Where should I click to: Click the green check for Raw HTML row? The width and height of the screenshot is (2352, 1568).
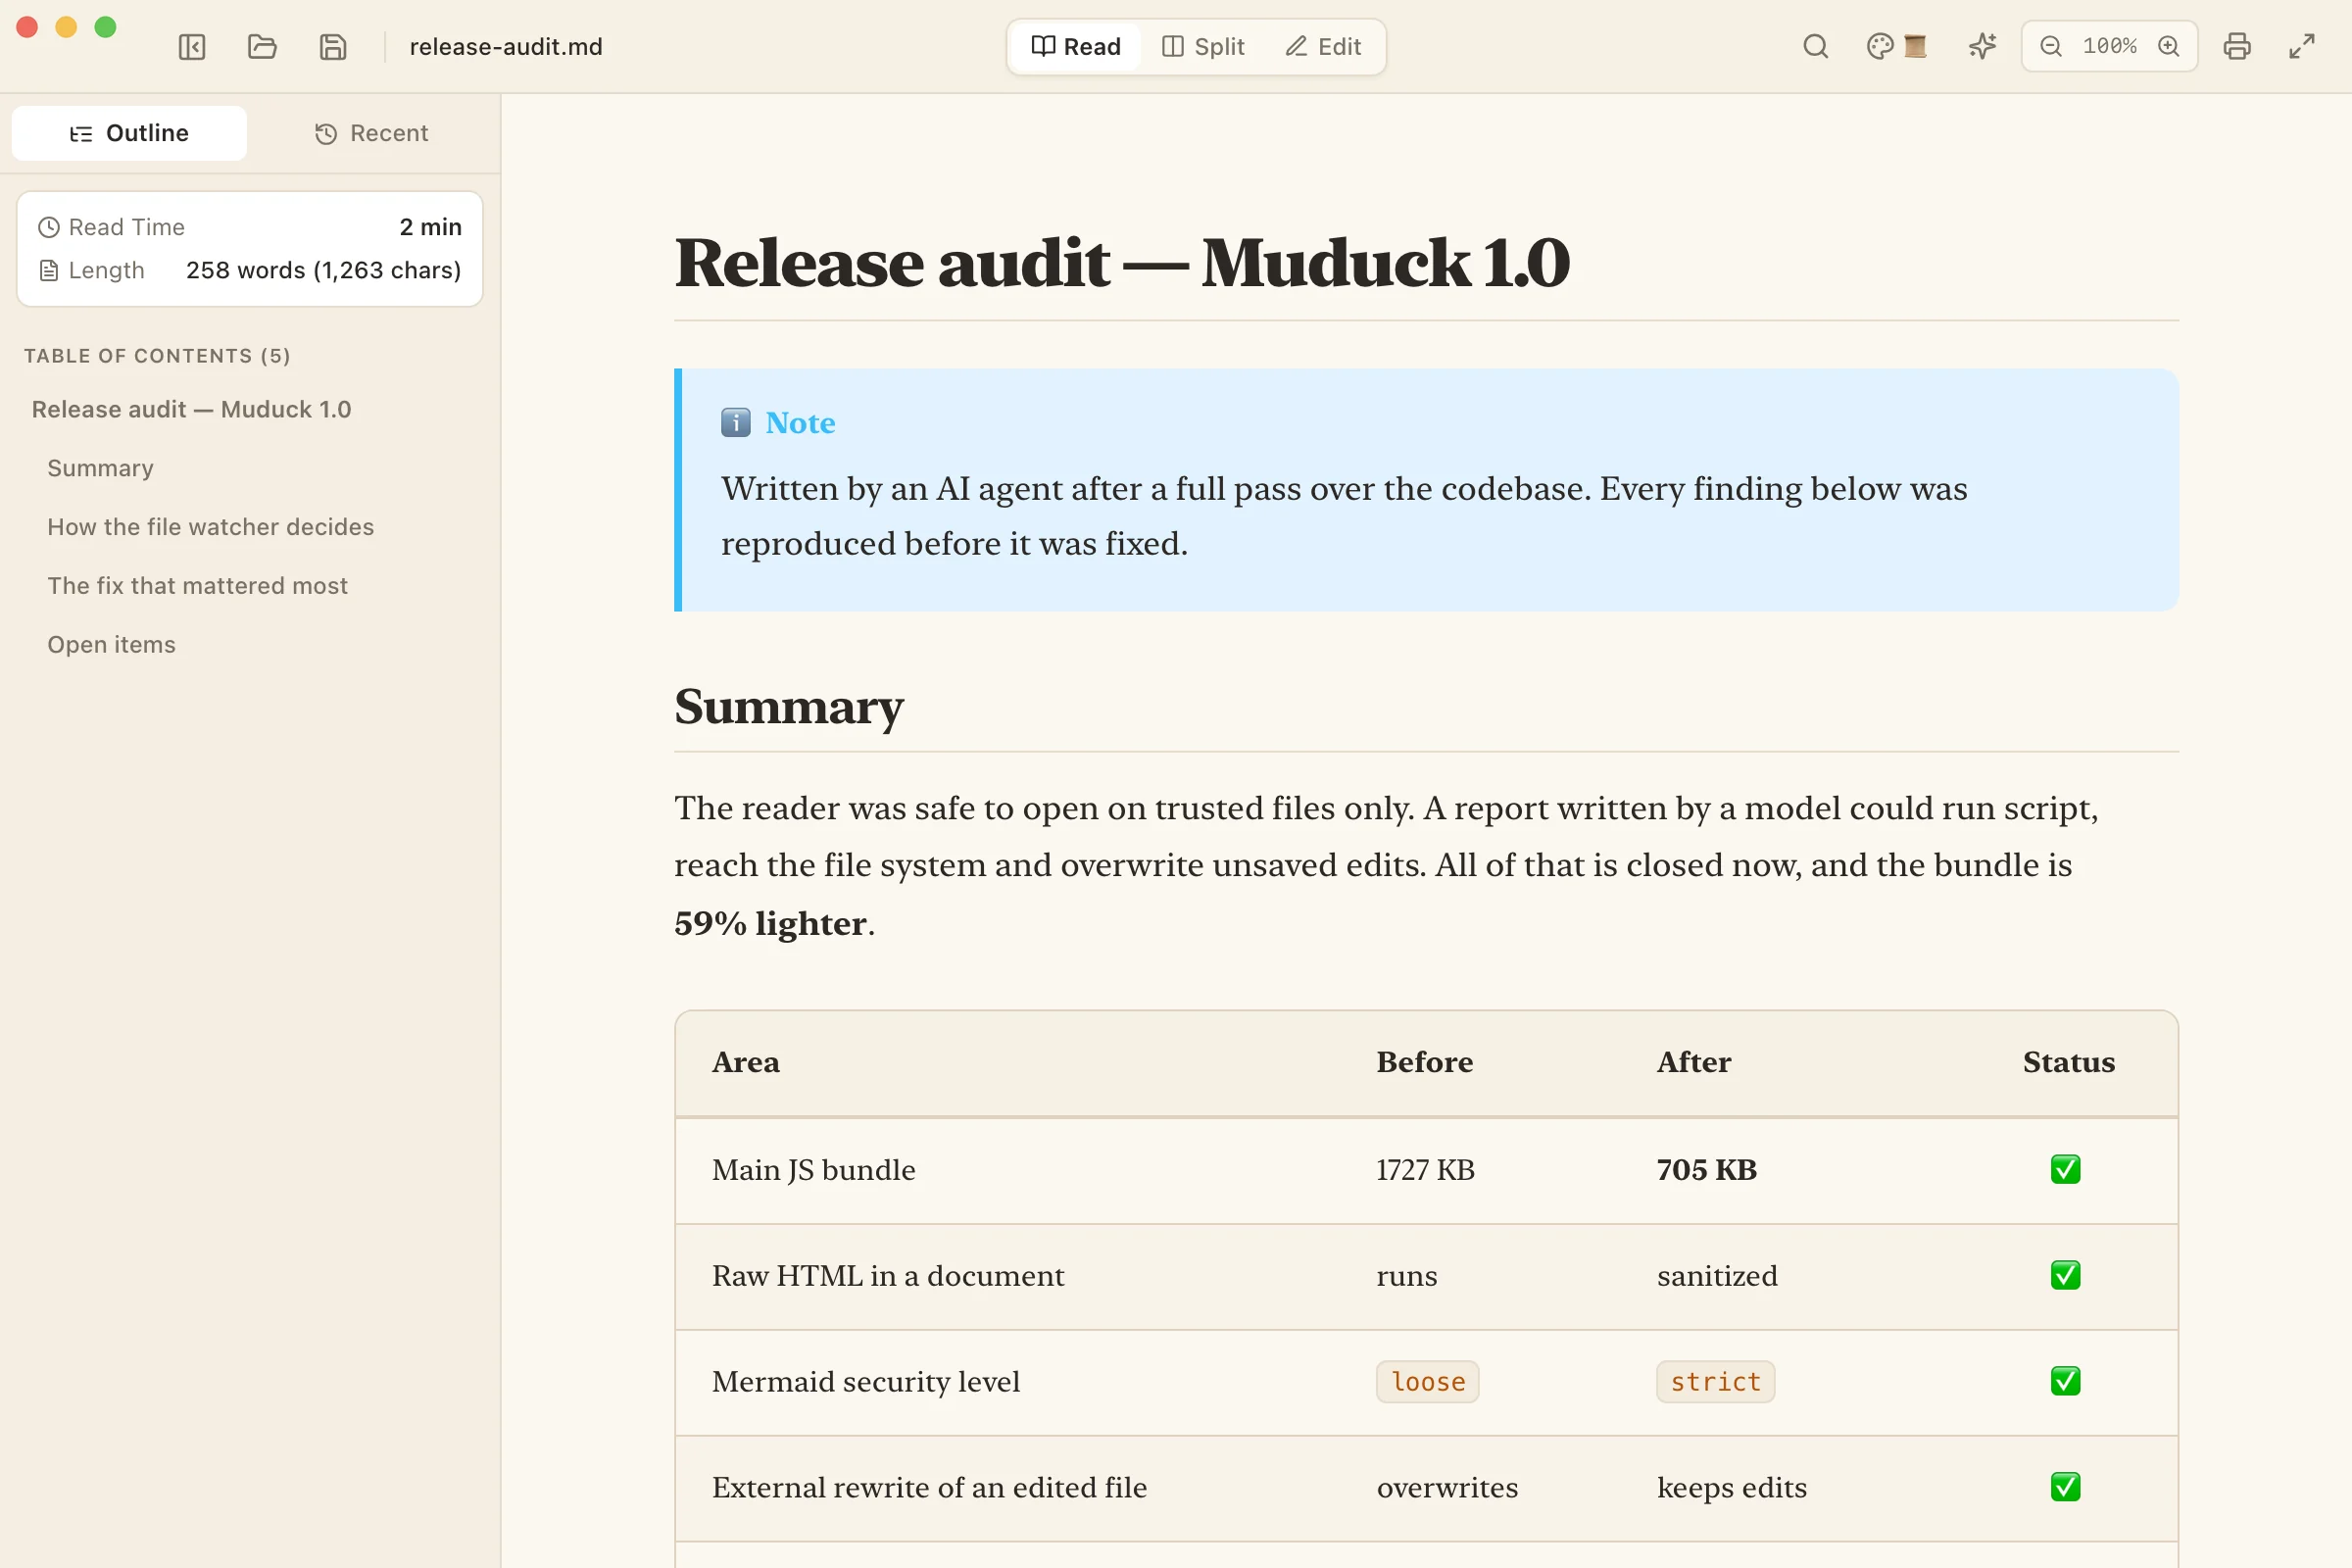point(2065,1275)
